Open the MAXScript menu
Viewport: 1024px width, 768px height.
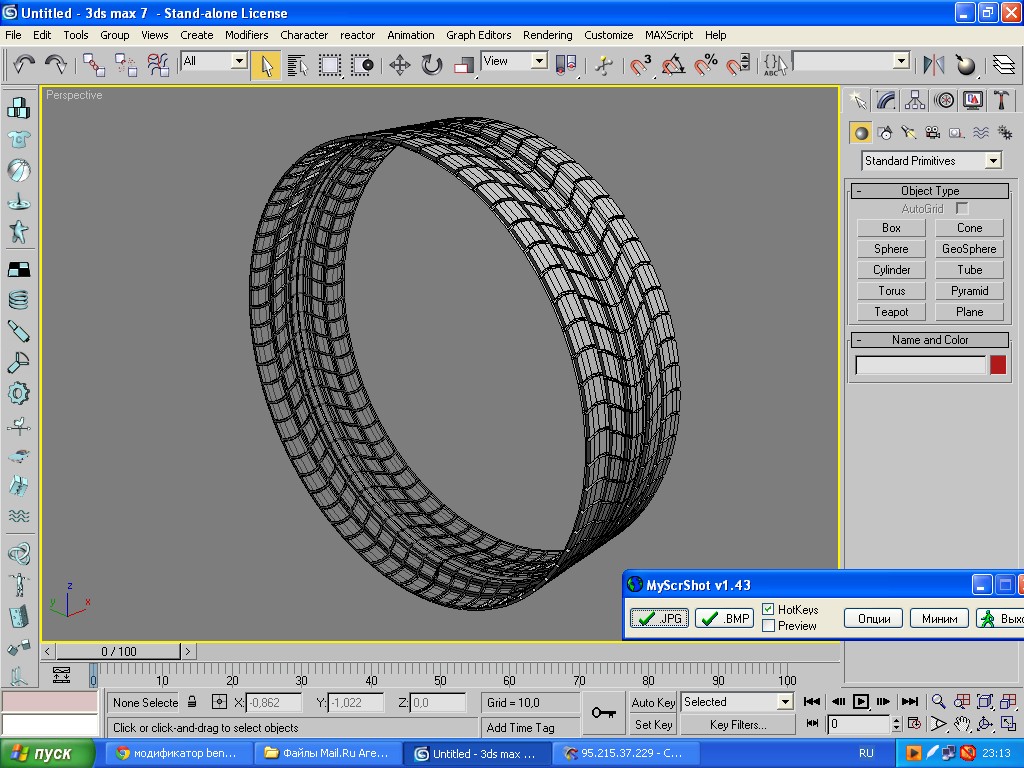pyautogui.click(x=669, y=35)
